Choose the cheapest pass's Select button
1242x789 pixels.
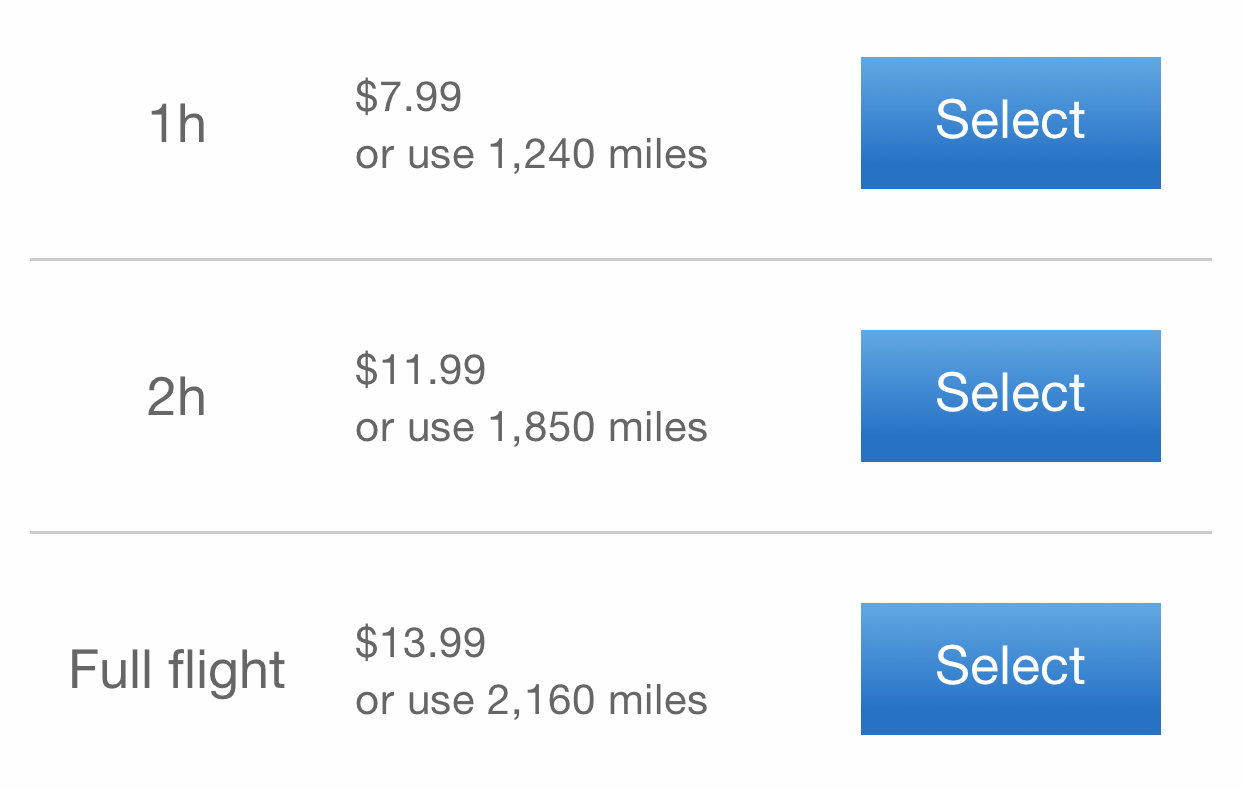tap(1010, 123)
